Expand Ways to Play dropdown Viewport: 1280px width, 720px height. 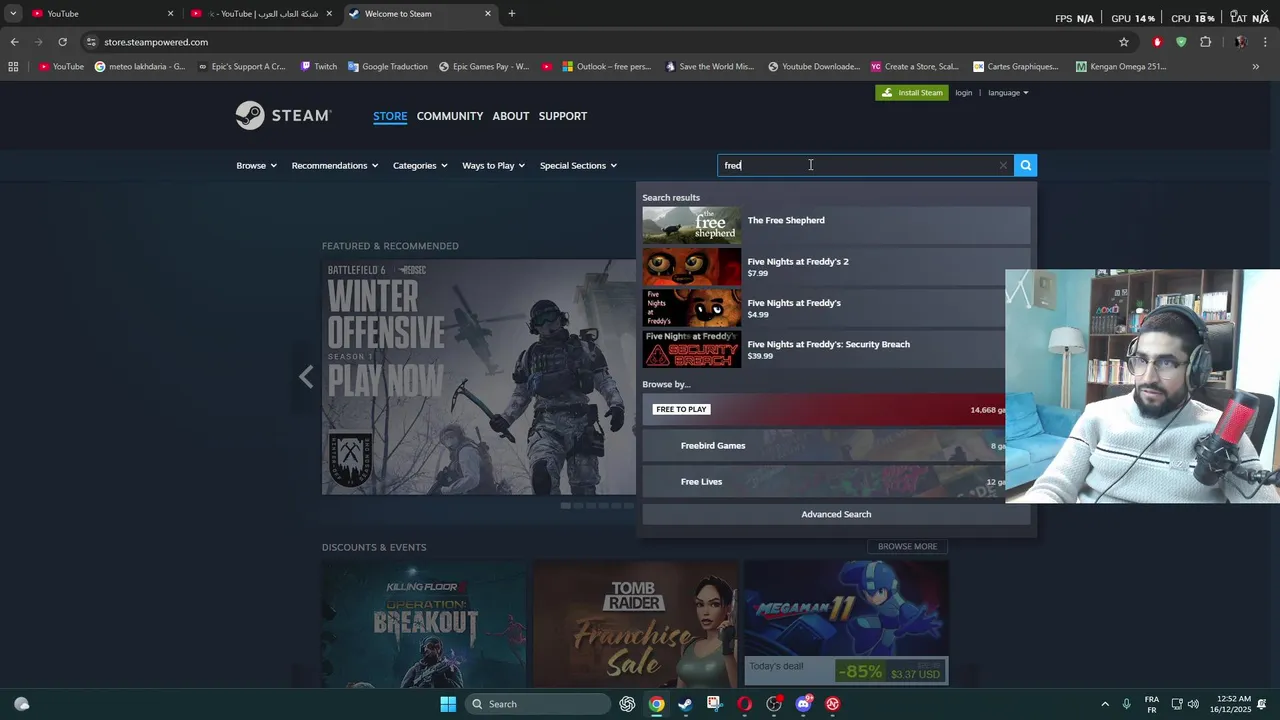pyautogui.click(x=493, y=165)
